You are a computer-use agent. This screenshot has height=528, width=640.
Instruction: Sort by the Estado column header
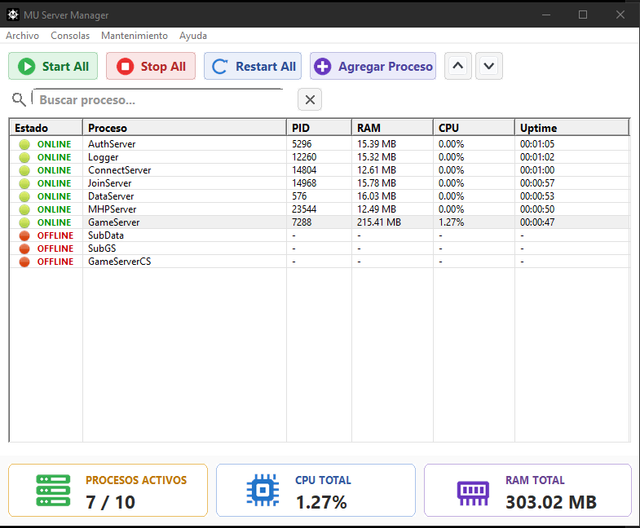click(46, 128)
